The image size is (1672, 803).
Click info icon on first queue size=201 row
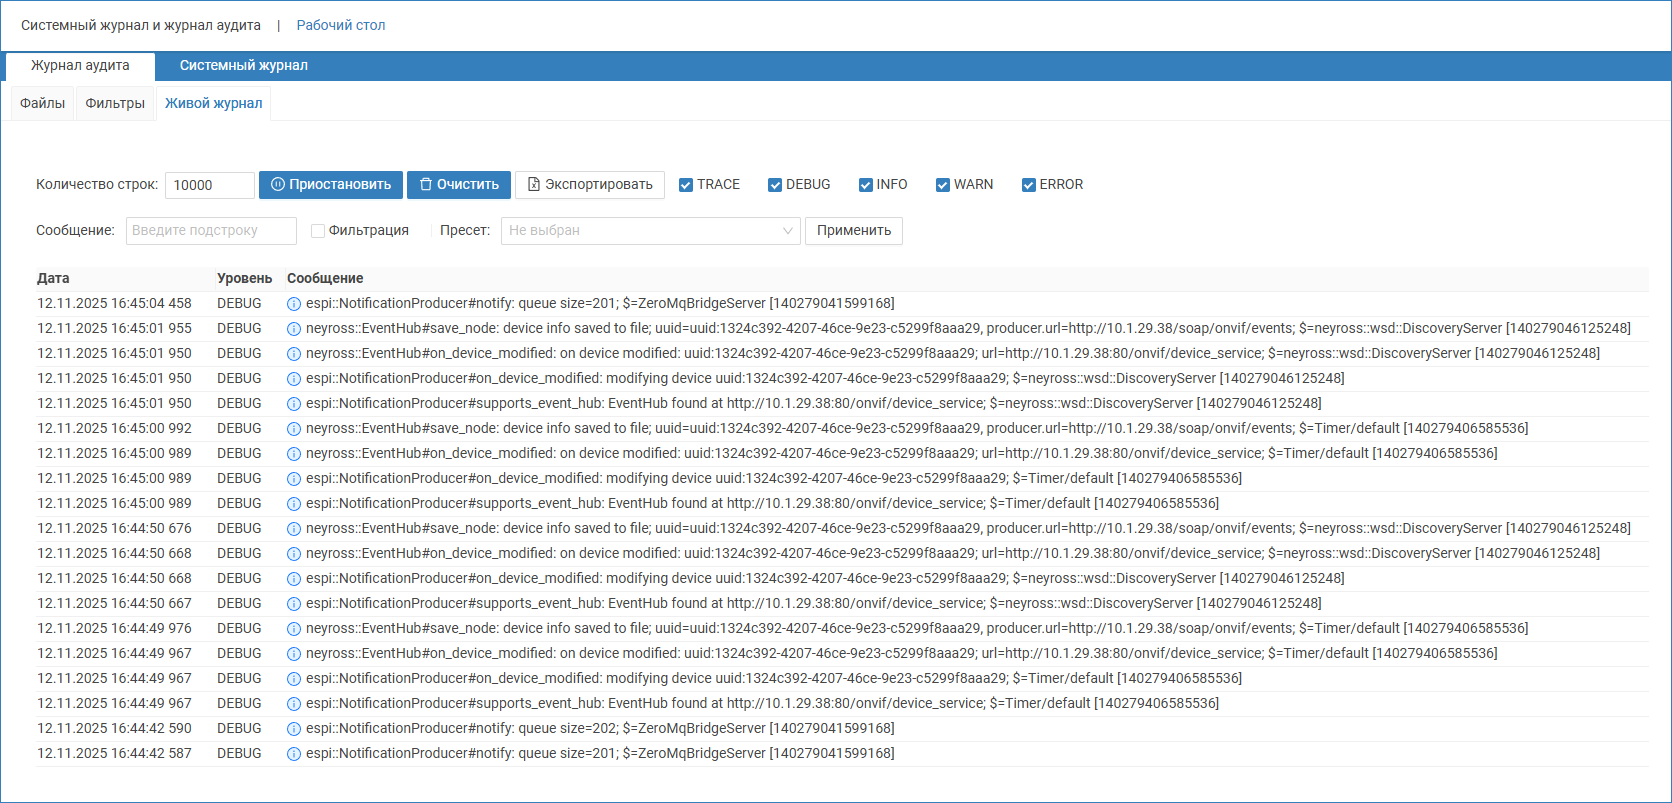294,304
